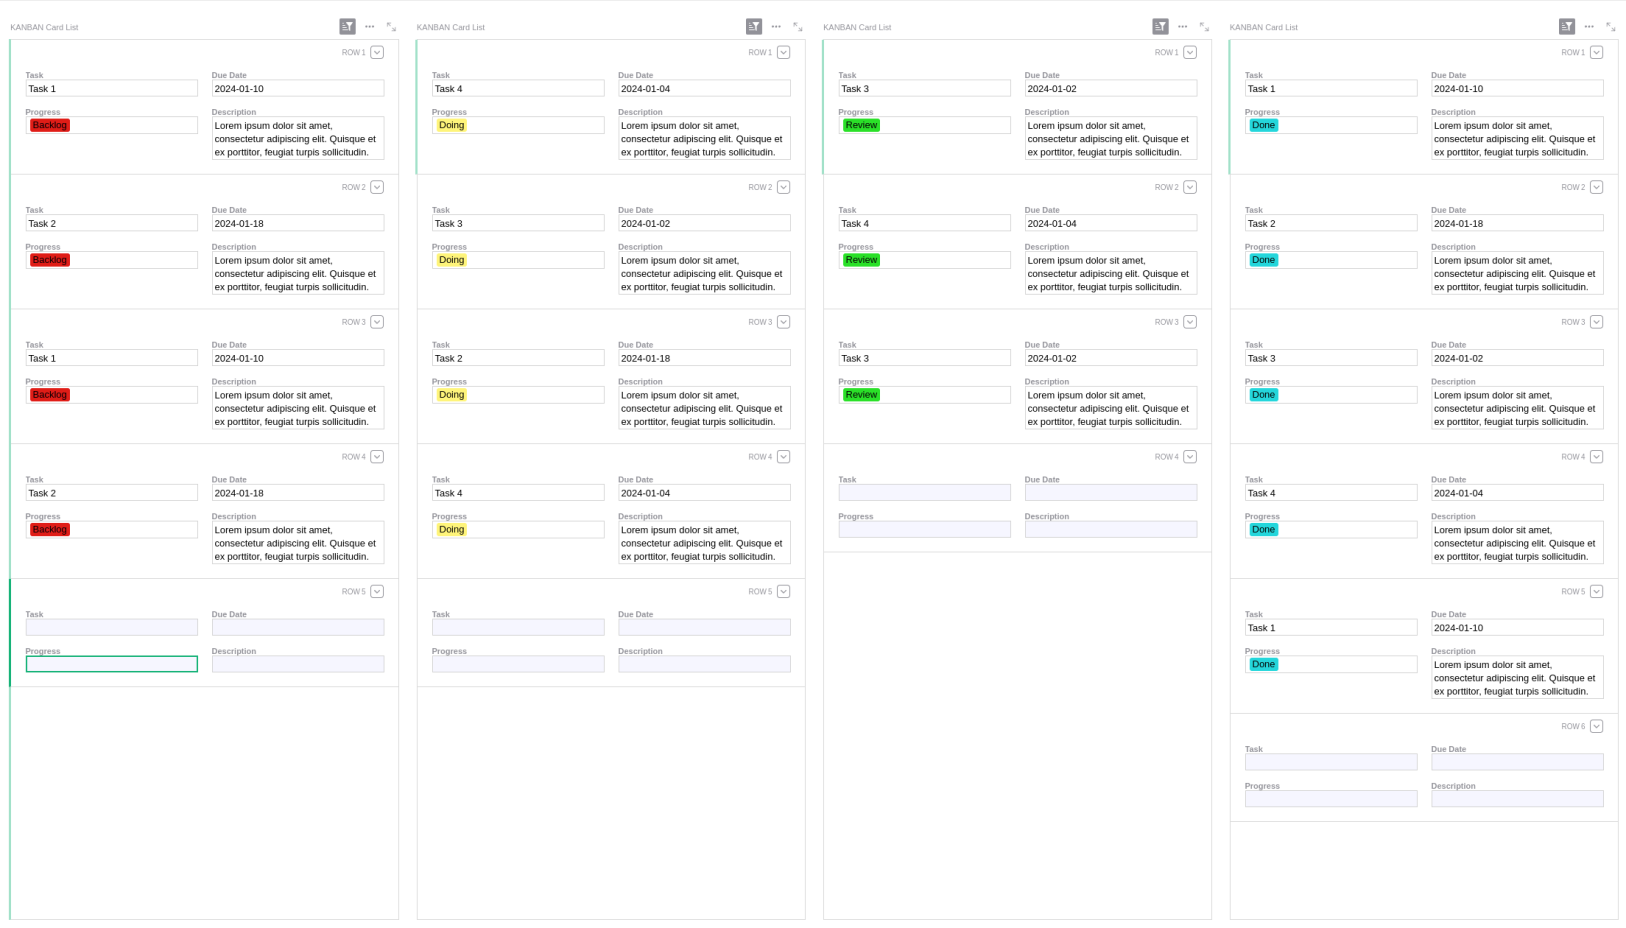The image size is (1626, 928).
Task: Expand ROW 3 in the Doing panel
Action: [x=784, y=322]
